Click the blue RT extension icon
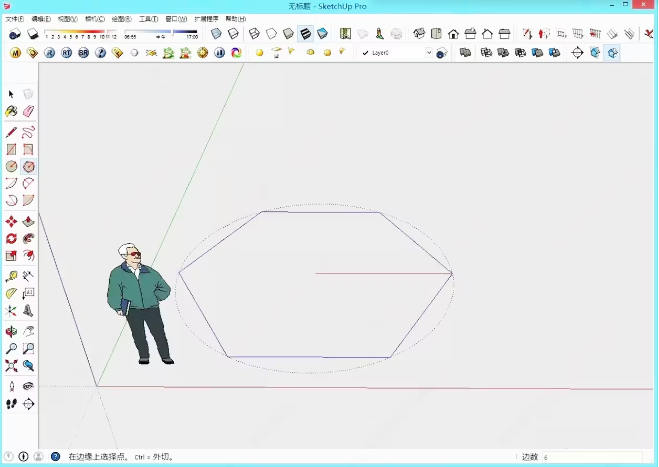 [66, 53]
